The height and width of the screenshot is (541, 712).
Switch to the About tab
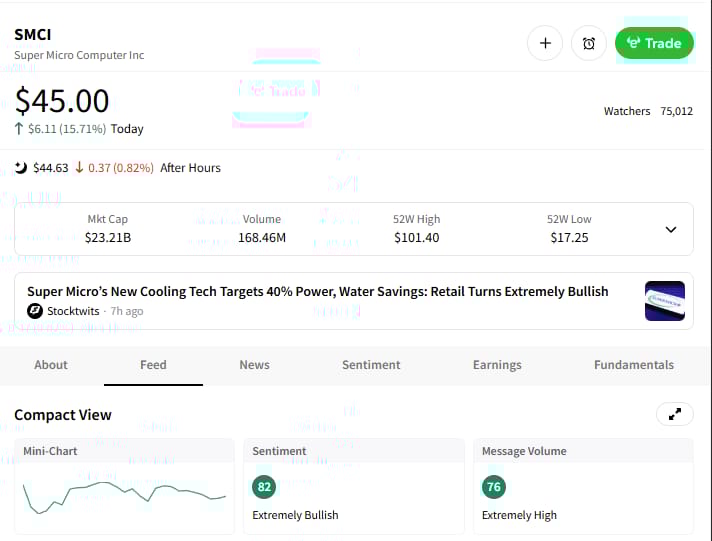(x=51, y=365)
